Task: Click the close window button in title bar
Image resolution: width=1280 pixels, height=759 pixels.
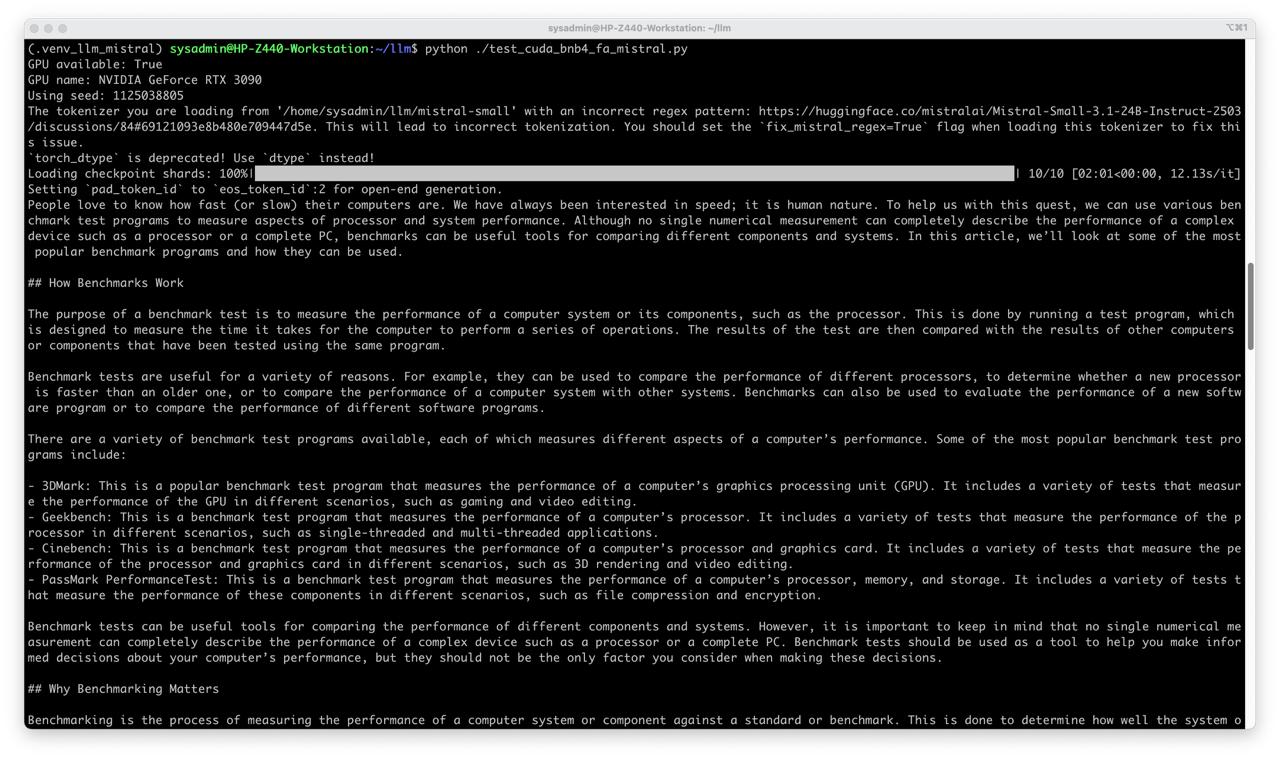Action: pos(35,28)
